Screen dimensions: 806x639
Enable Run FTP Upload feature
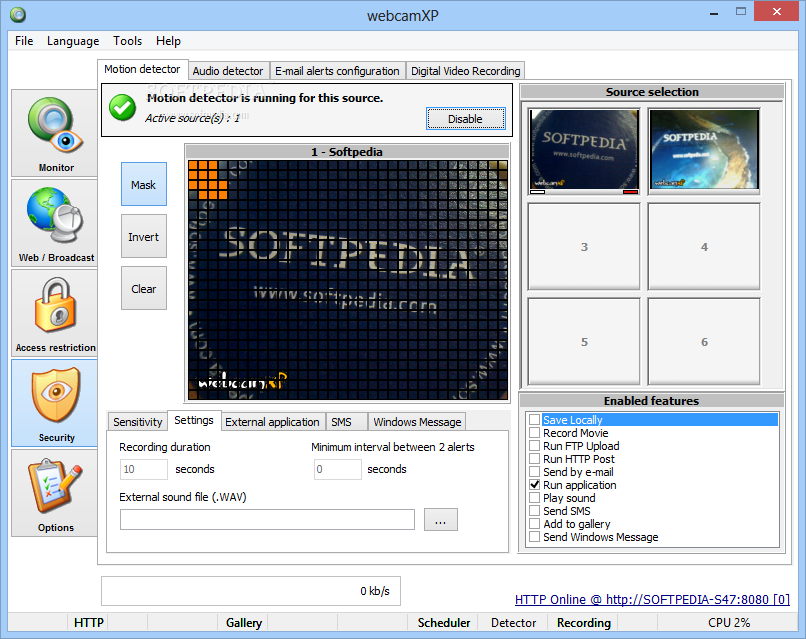click(535, 445)
